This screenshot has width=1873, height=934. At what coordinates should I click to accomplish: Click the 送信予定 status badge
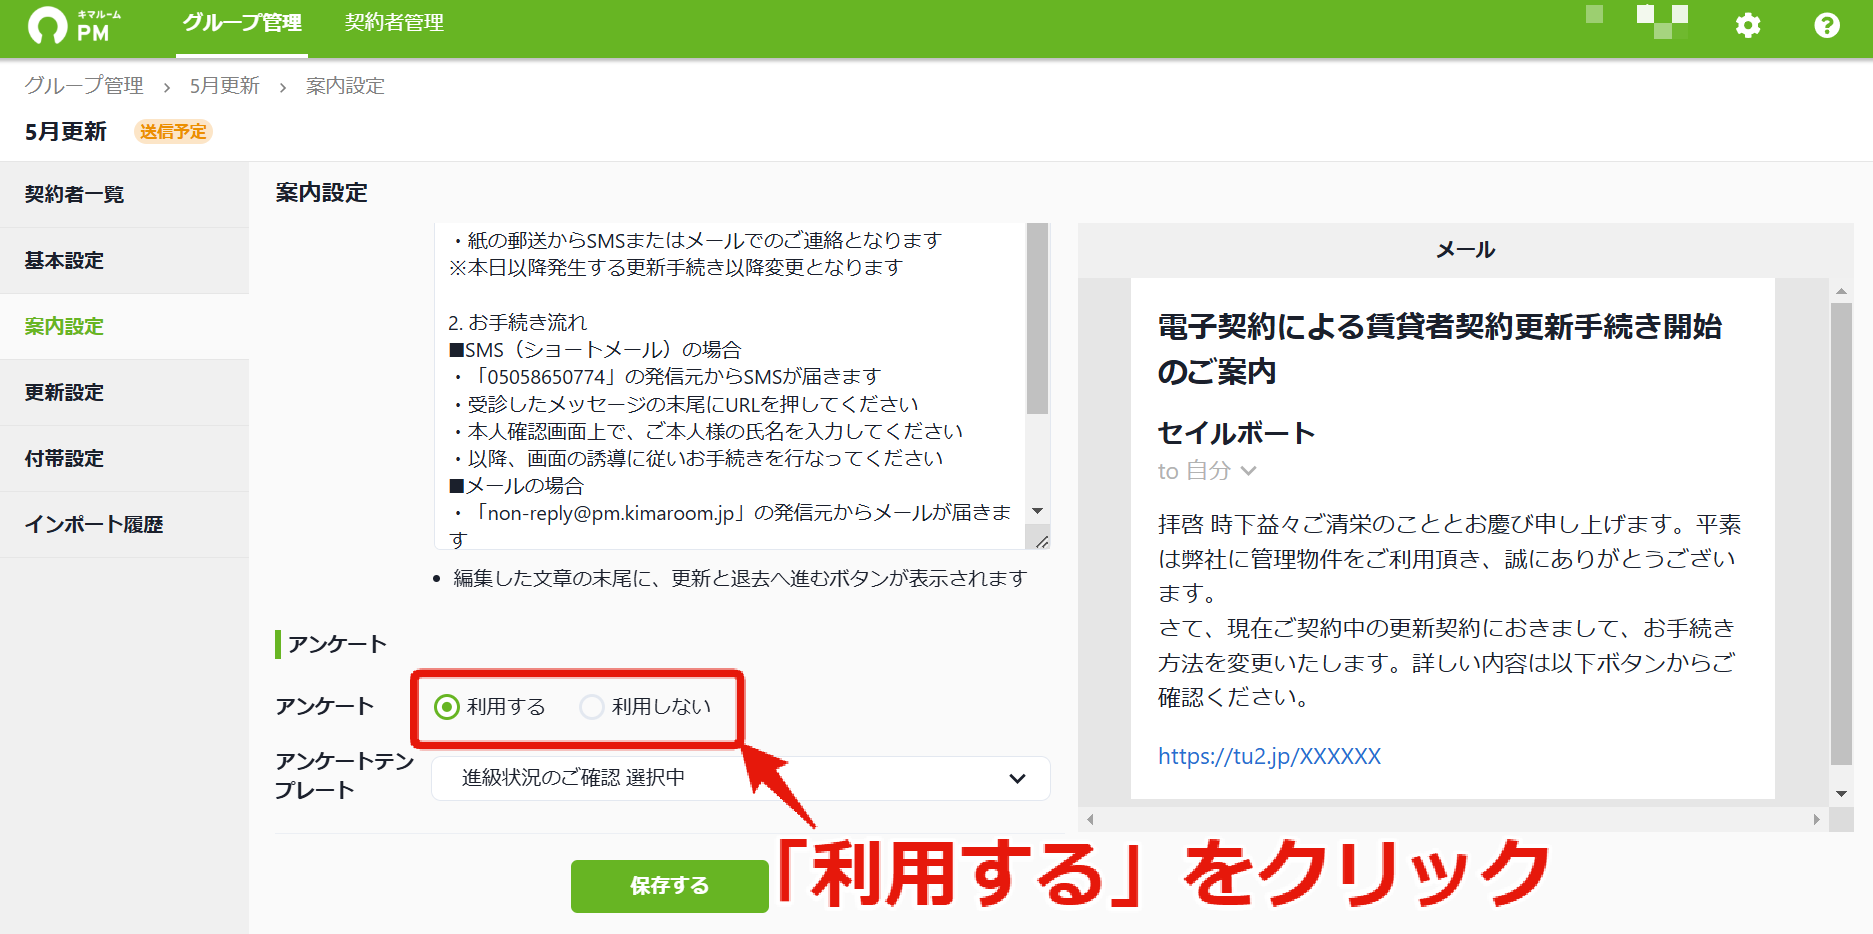(x=173, y=131)
